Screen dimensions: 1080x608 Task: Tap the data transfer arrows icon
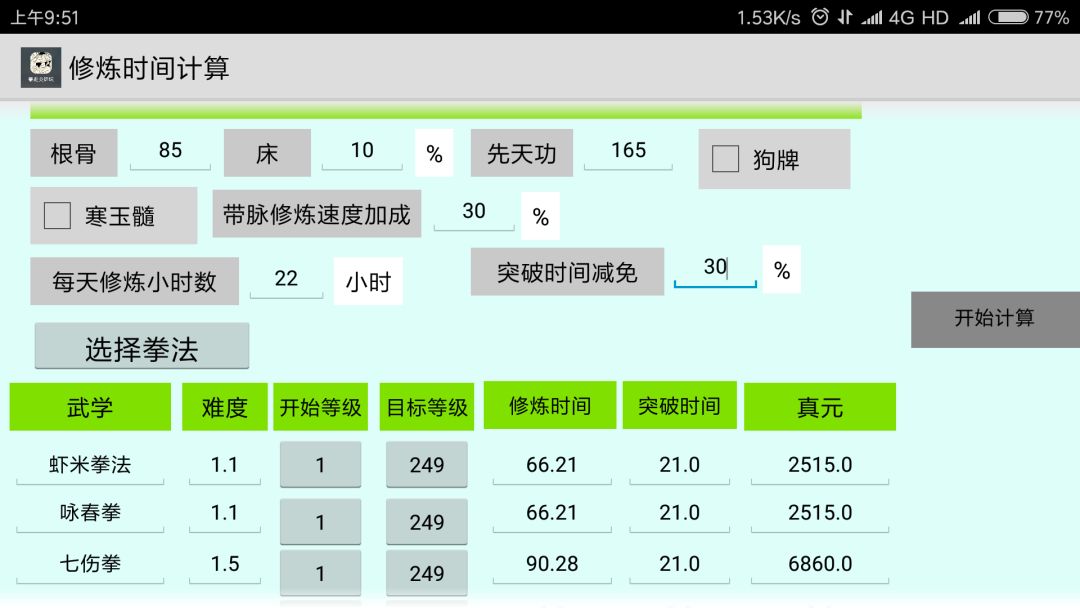[x=845, y=17]
